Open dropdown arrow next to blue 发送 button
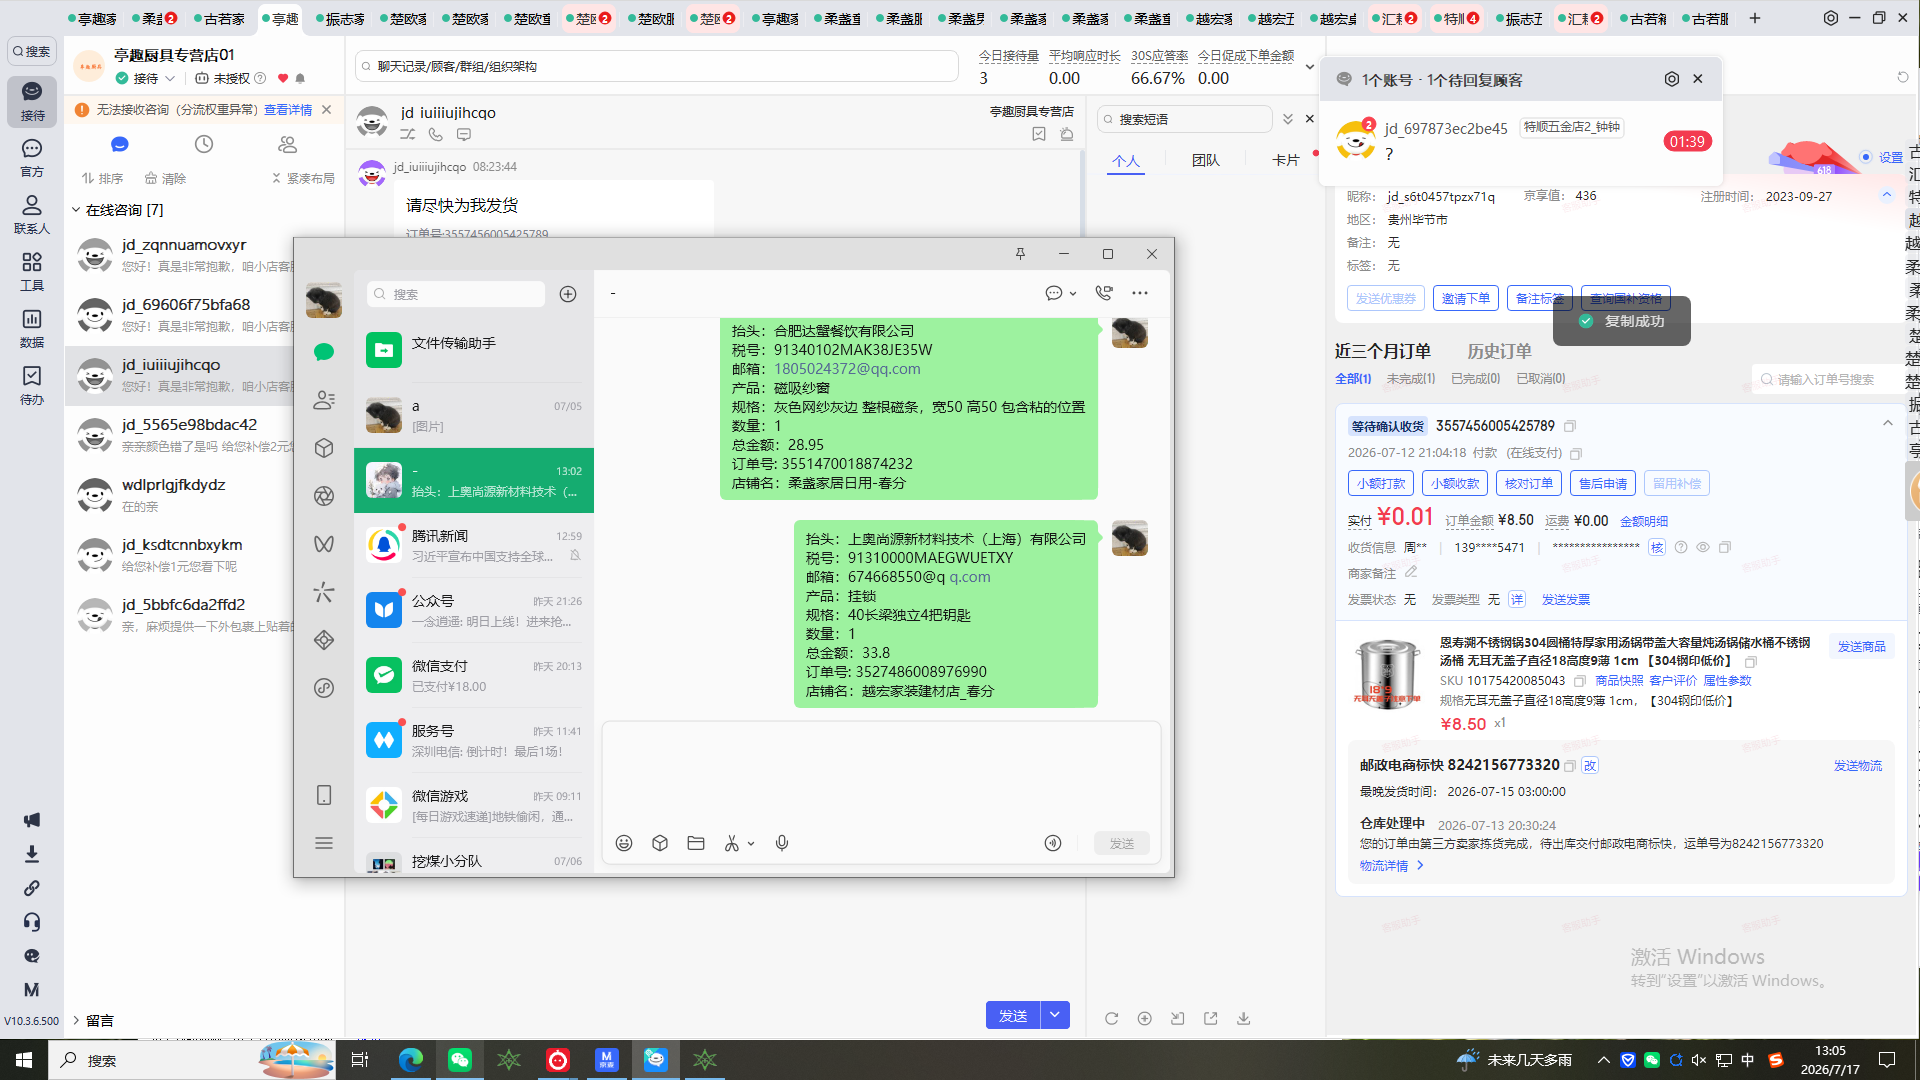Screen dimensions: 1920x1080 1055,1015
